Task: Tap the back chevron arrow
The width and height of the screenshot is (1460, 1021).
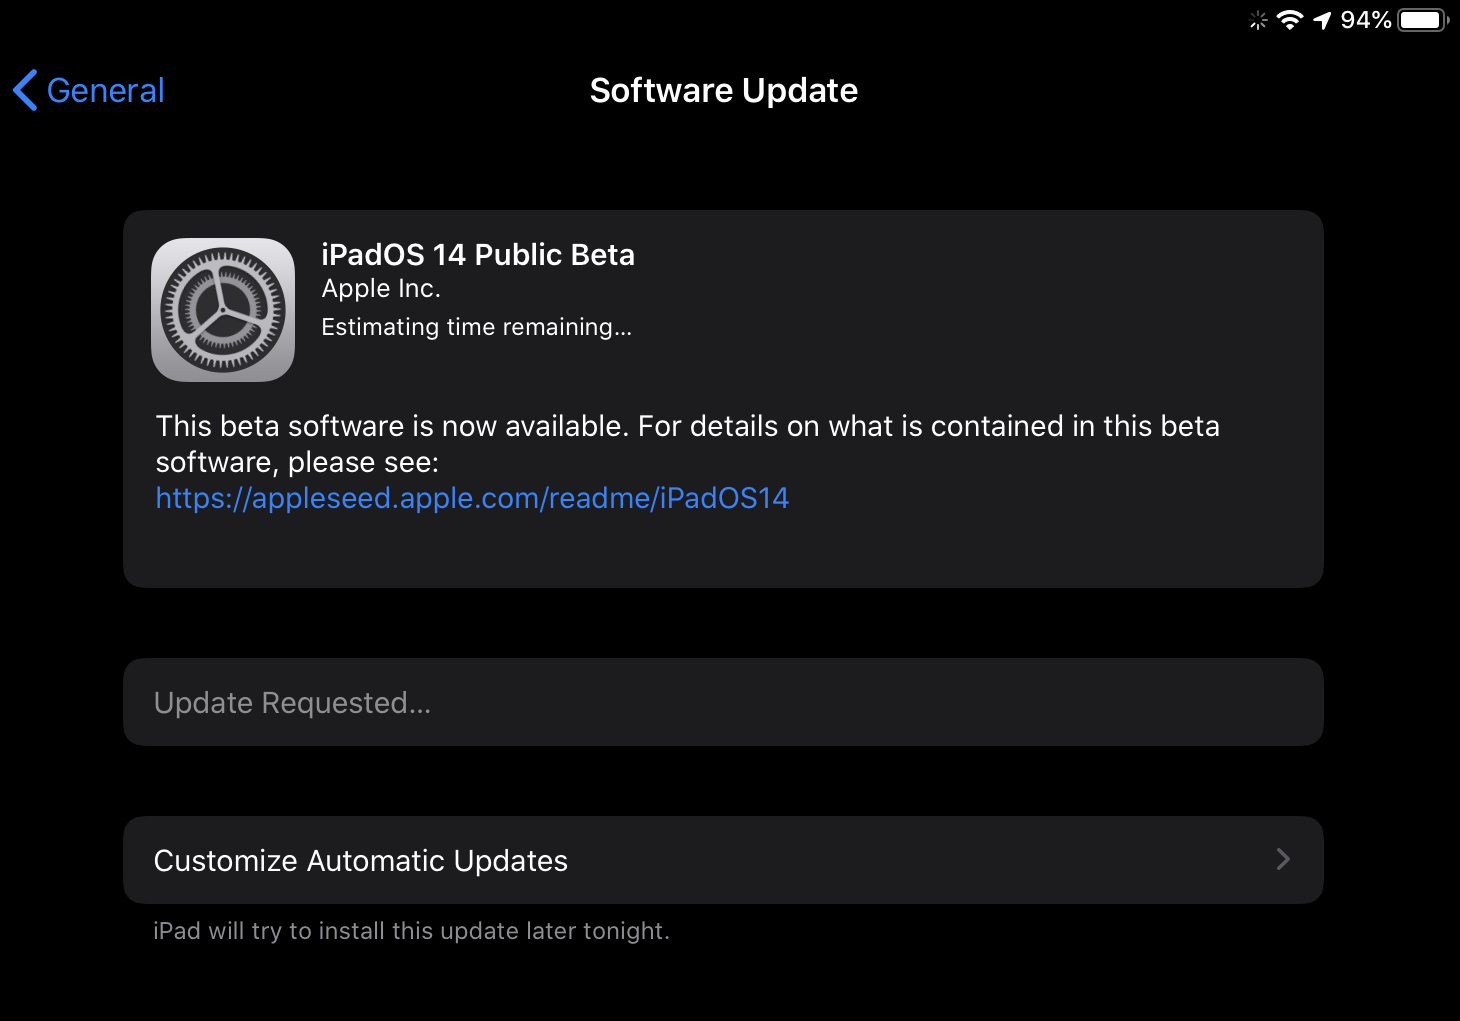Action: click(26, 90)
